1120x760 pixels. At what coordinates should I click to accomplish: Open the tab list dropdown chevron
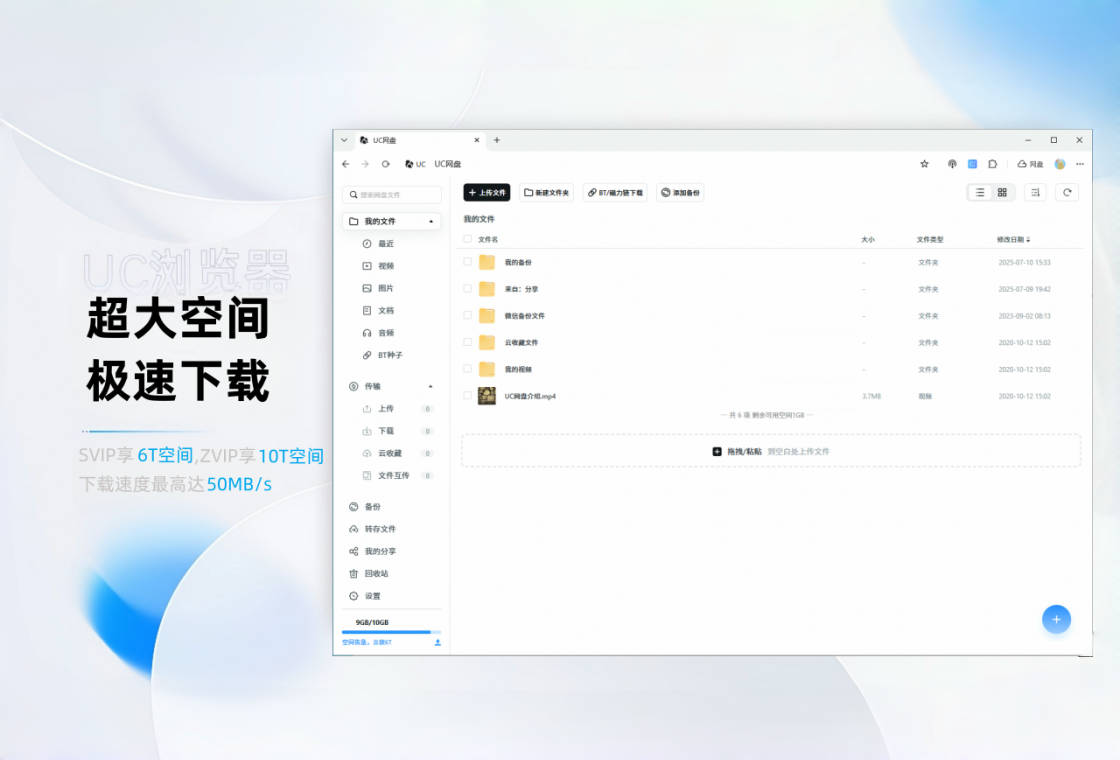coord(344,140)
